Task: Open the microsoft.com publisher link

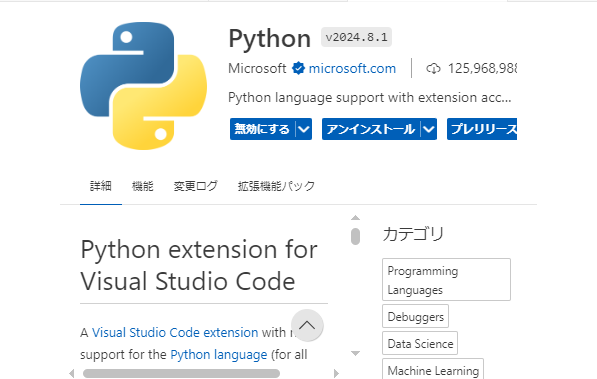Action: point(352,69)
